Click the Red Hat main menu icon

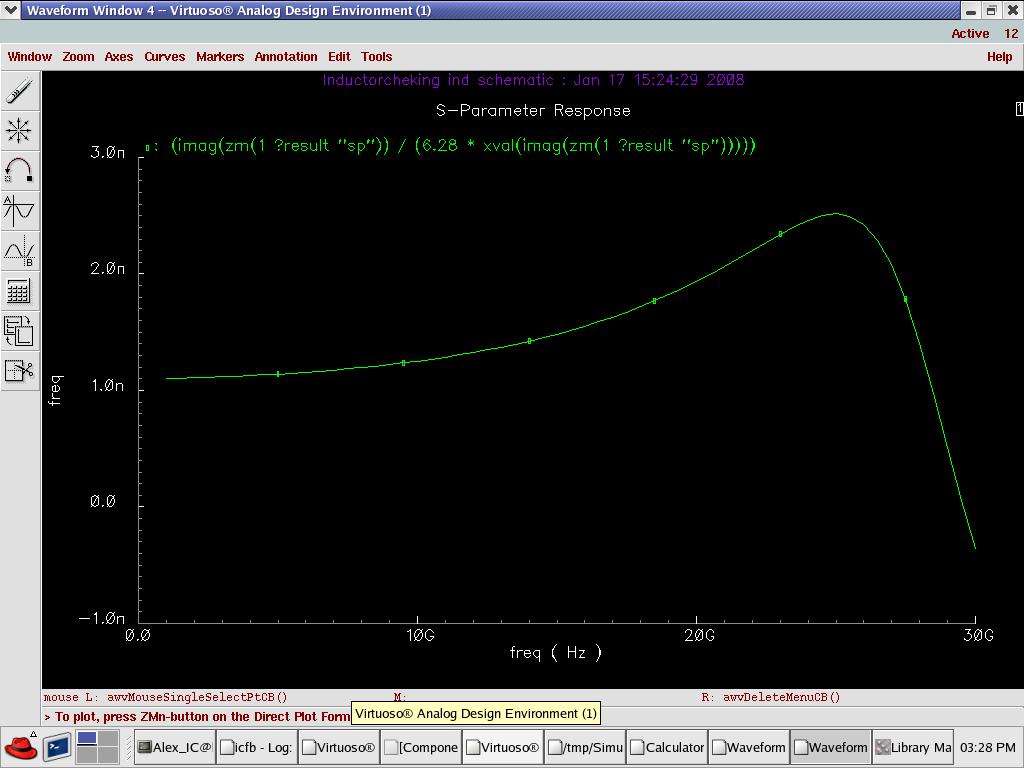point(20,747)
